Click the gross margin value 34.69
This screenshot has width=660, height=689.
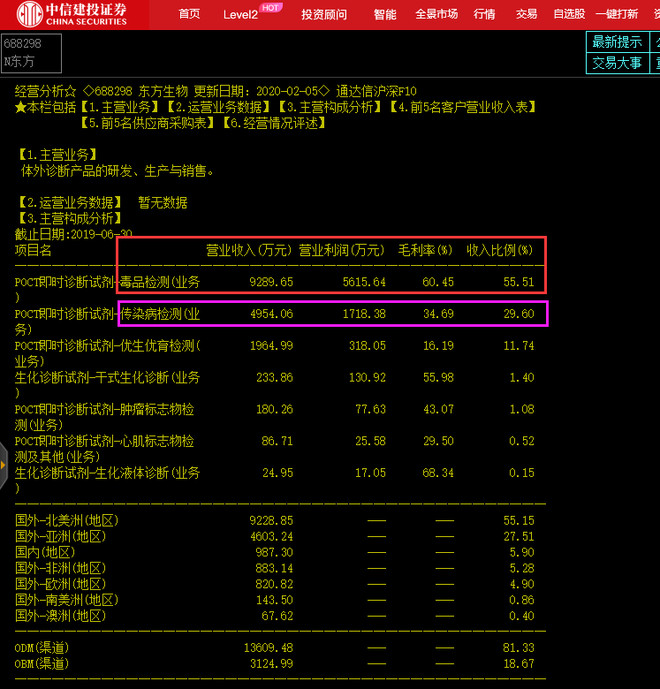tap(438, 314)
